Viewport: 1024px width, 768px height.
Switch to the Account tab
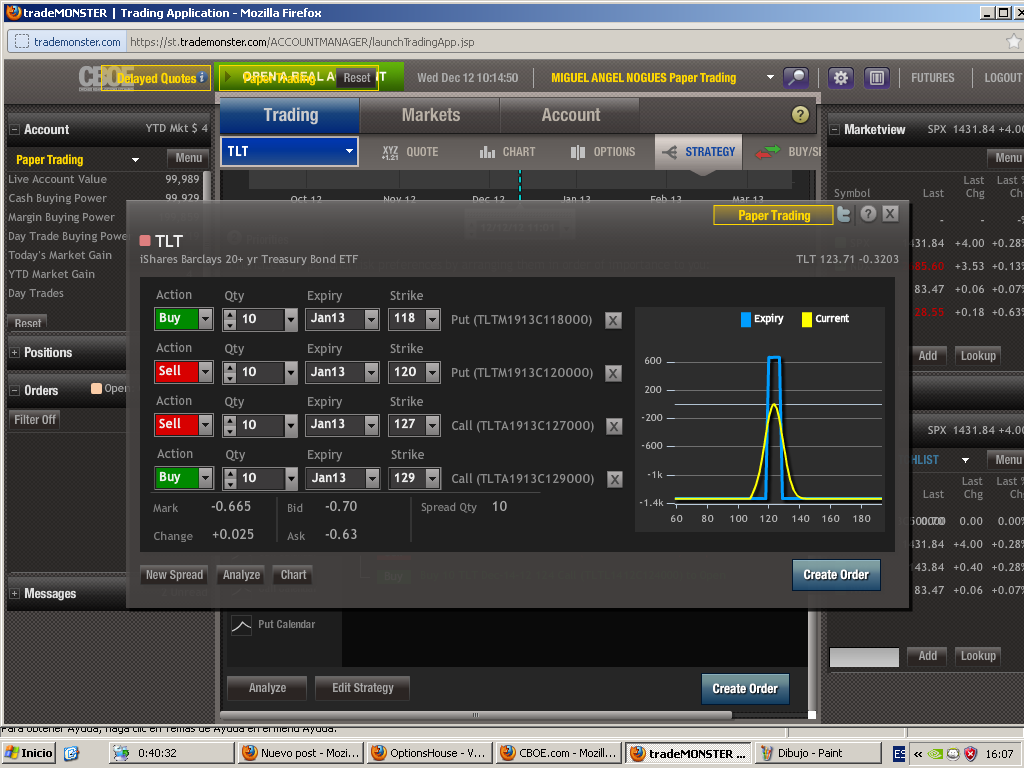point(570,115)
